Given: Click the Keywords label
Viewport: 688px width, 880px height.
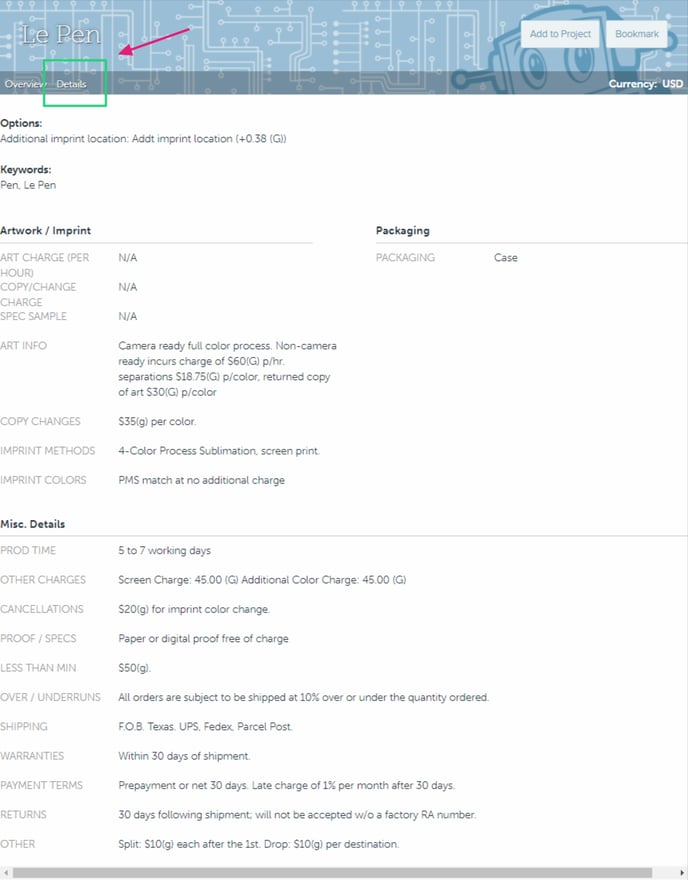Looking at the screenshot, I should click(x=25, y=170).
